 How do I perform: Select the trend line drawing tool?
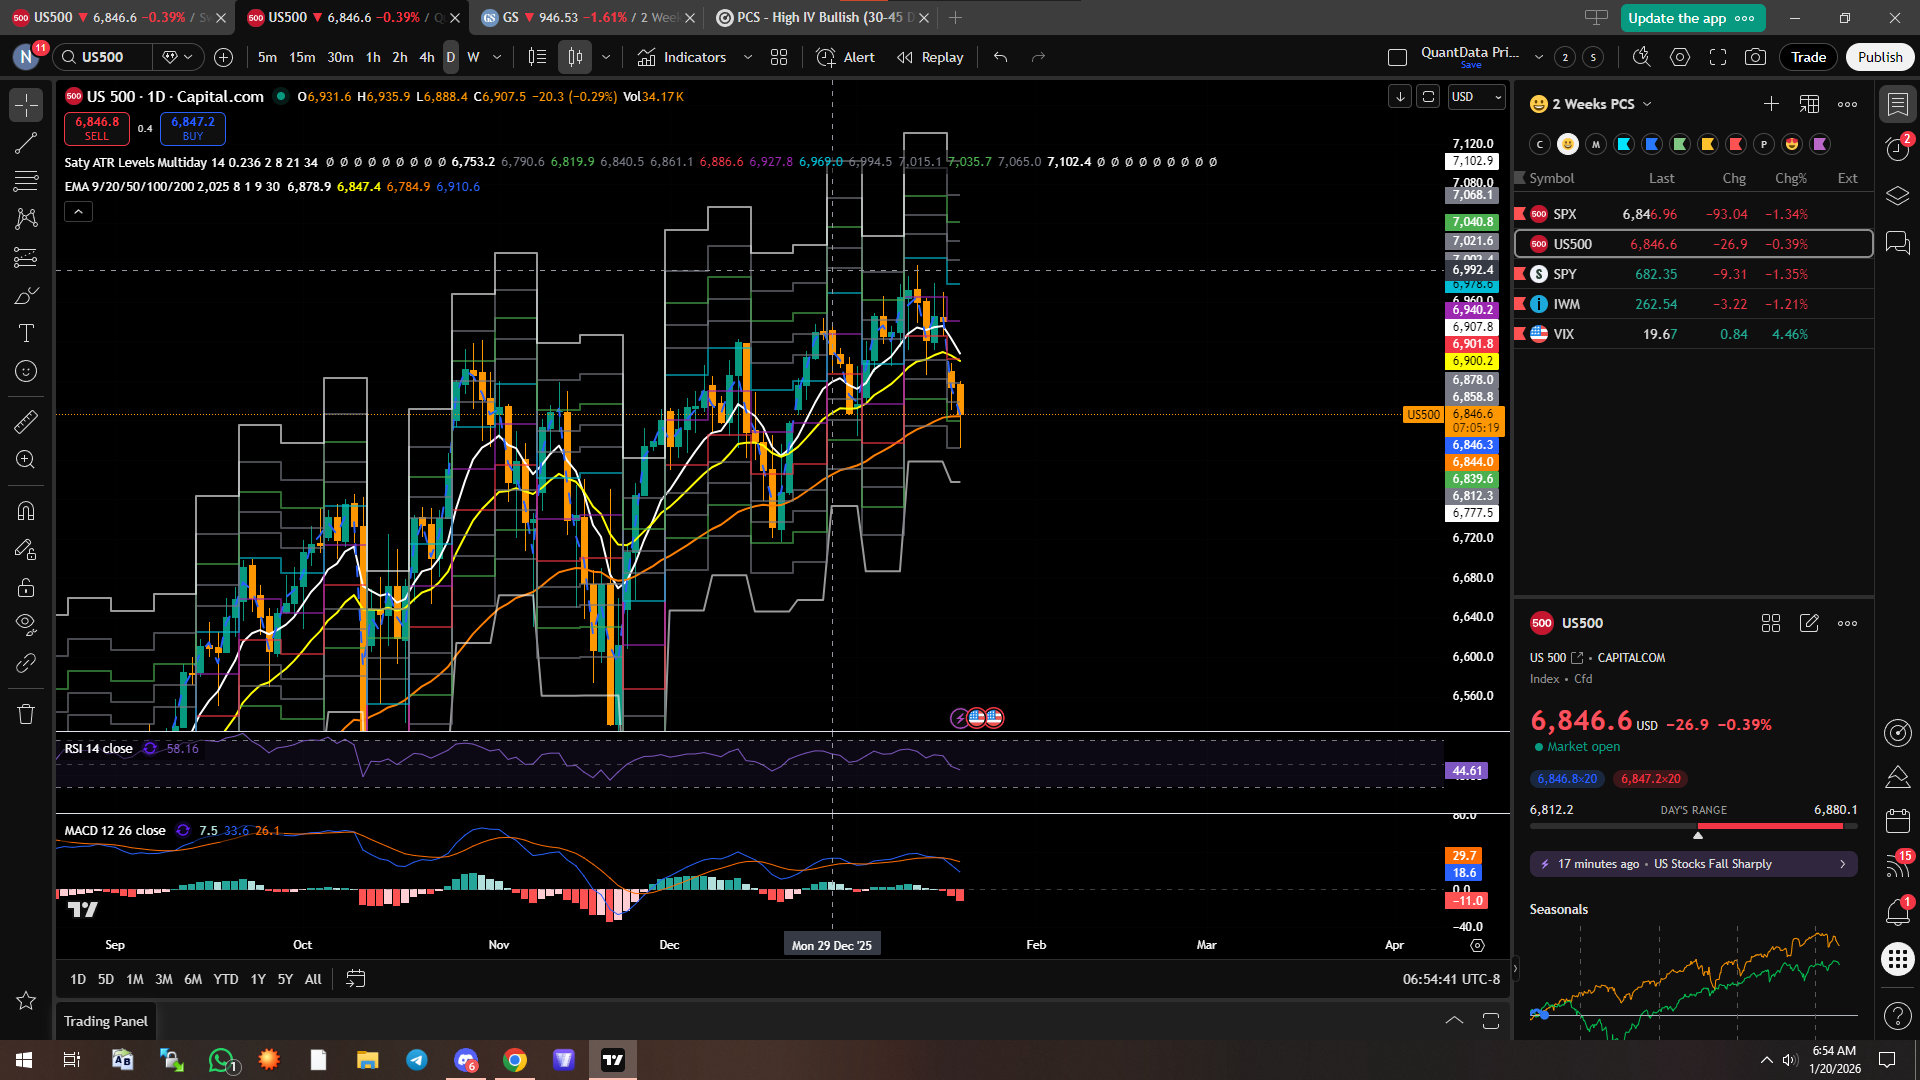point(26,143)
